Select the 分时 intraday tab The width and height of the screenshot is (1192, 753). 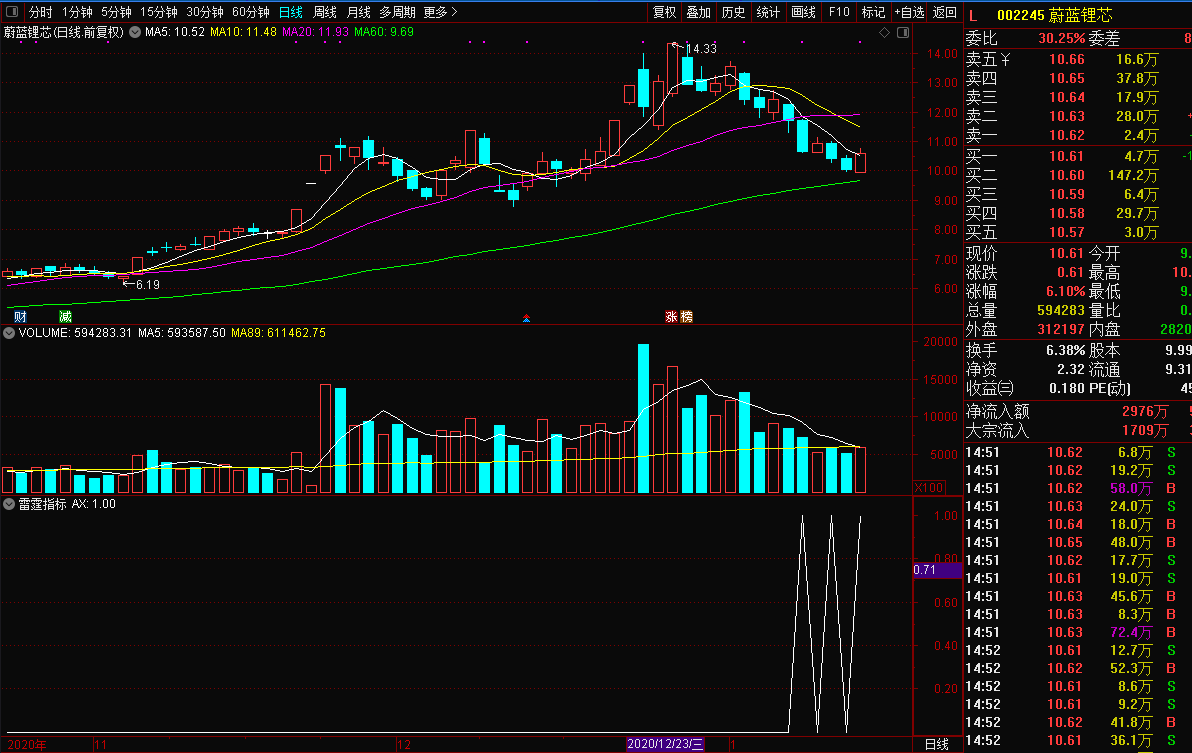coord(40,12)
